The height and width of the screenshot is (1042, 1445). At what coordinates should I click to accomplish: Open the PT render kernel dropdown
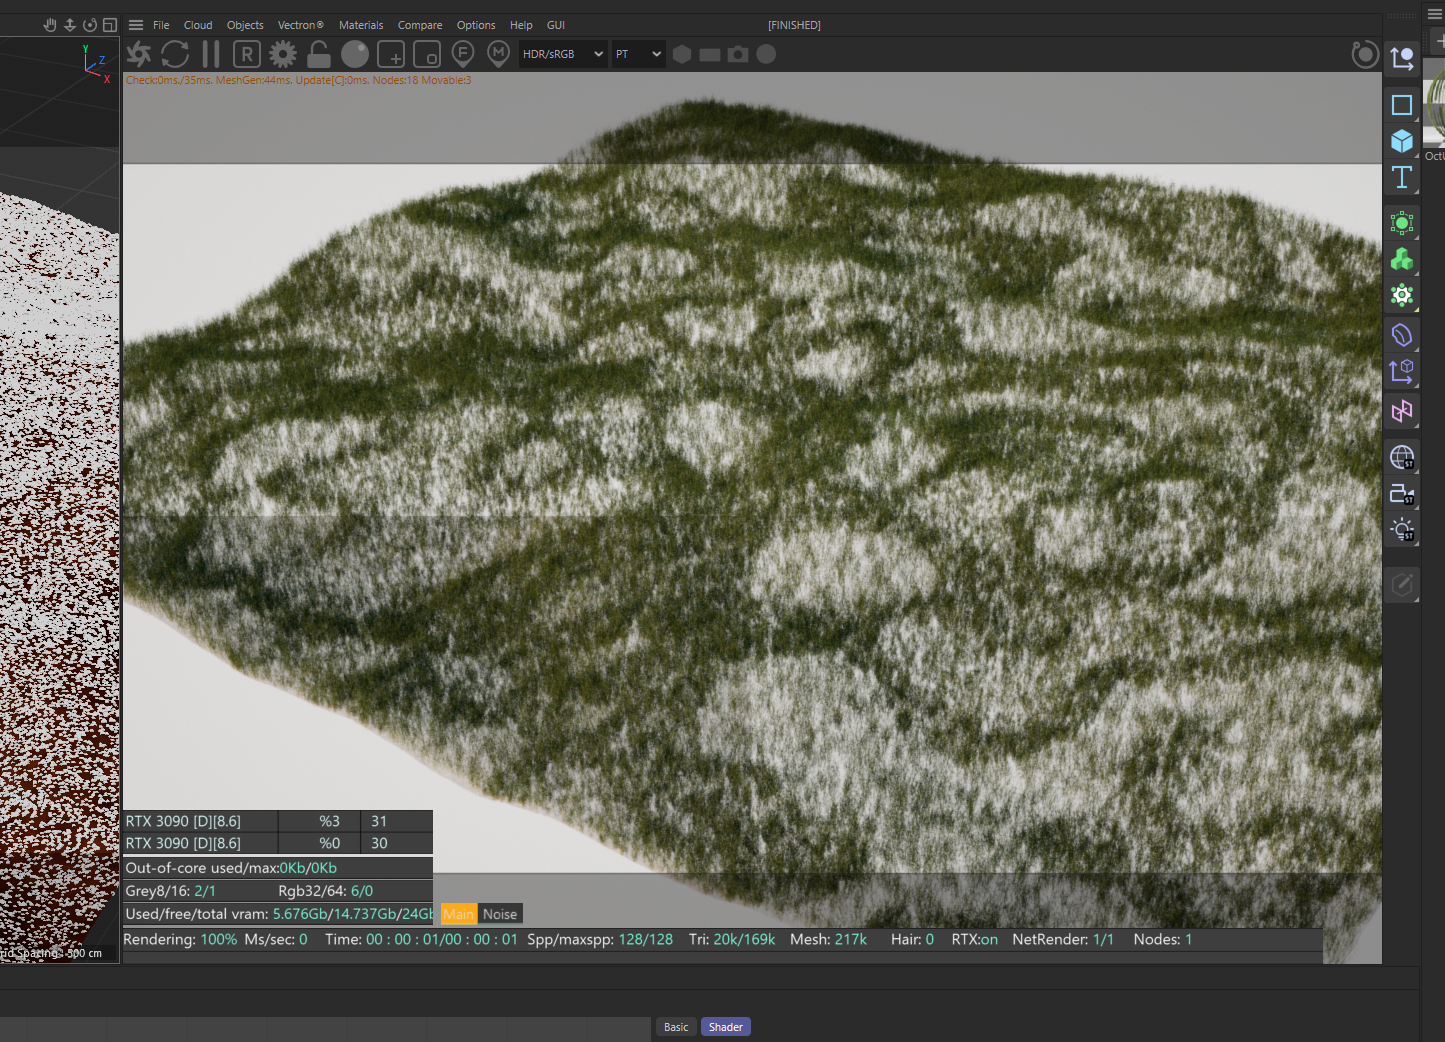tap(638, 54)
